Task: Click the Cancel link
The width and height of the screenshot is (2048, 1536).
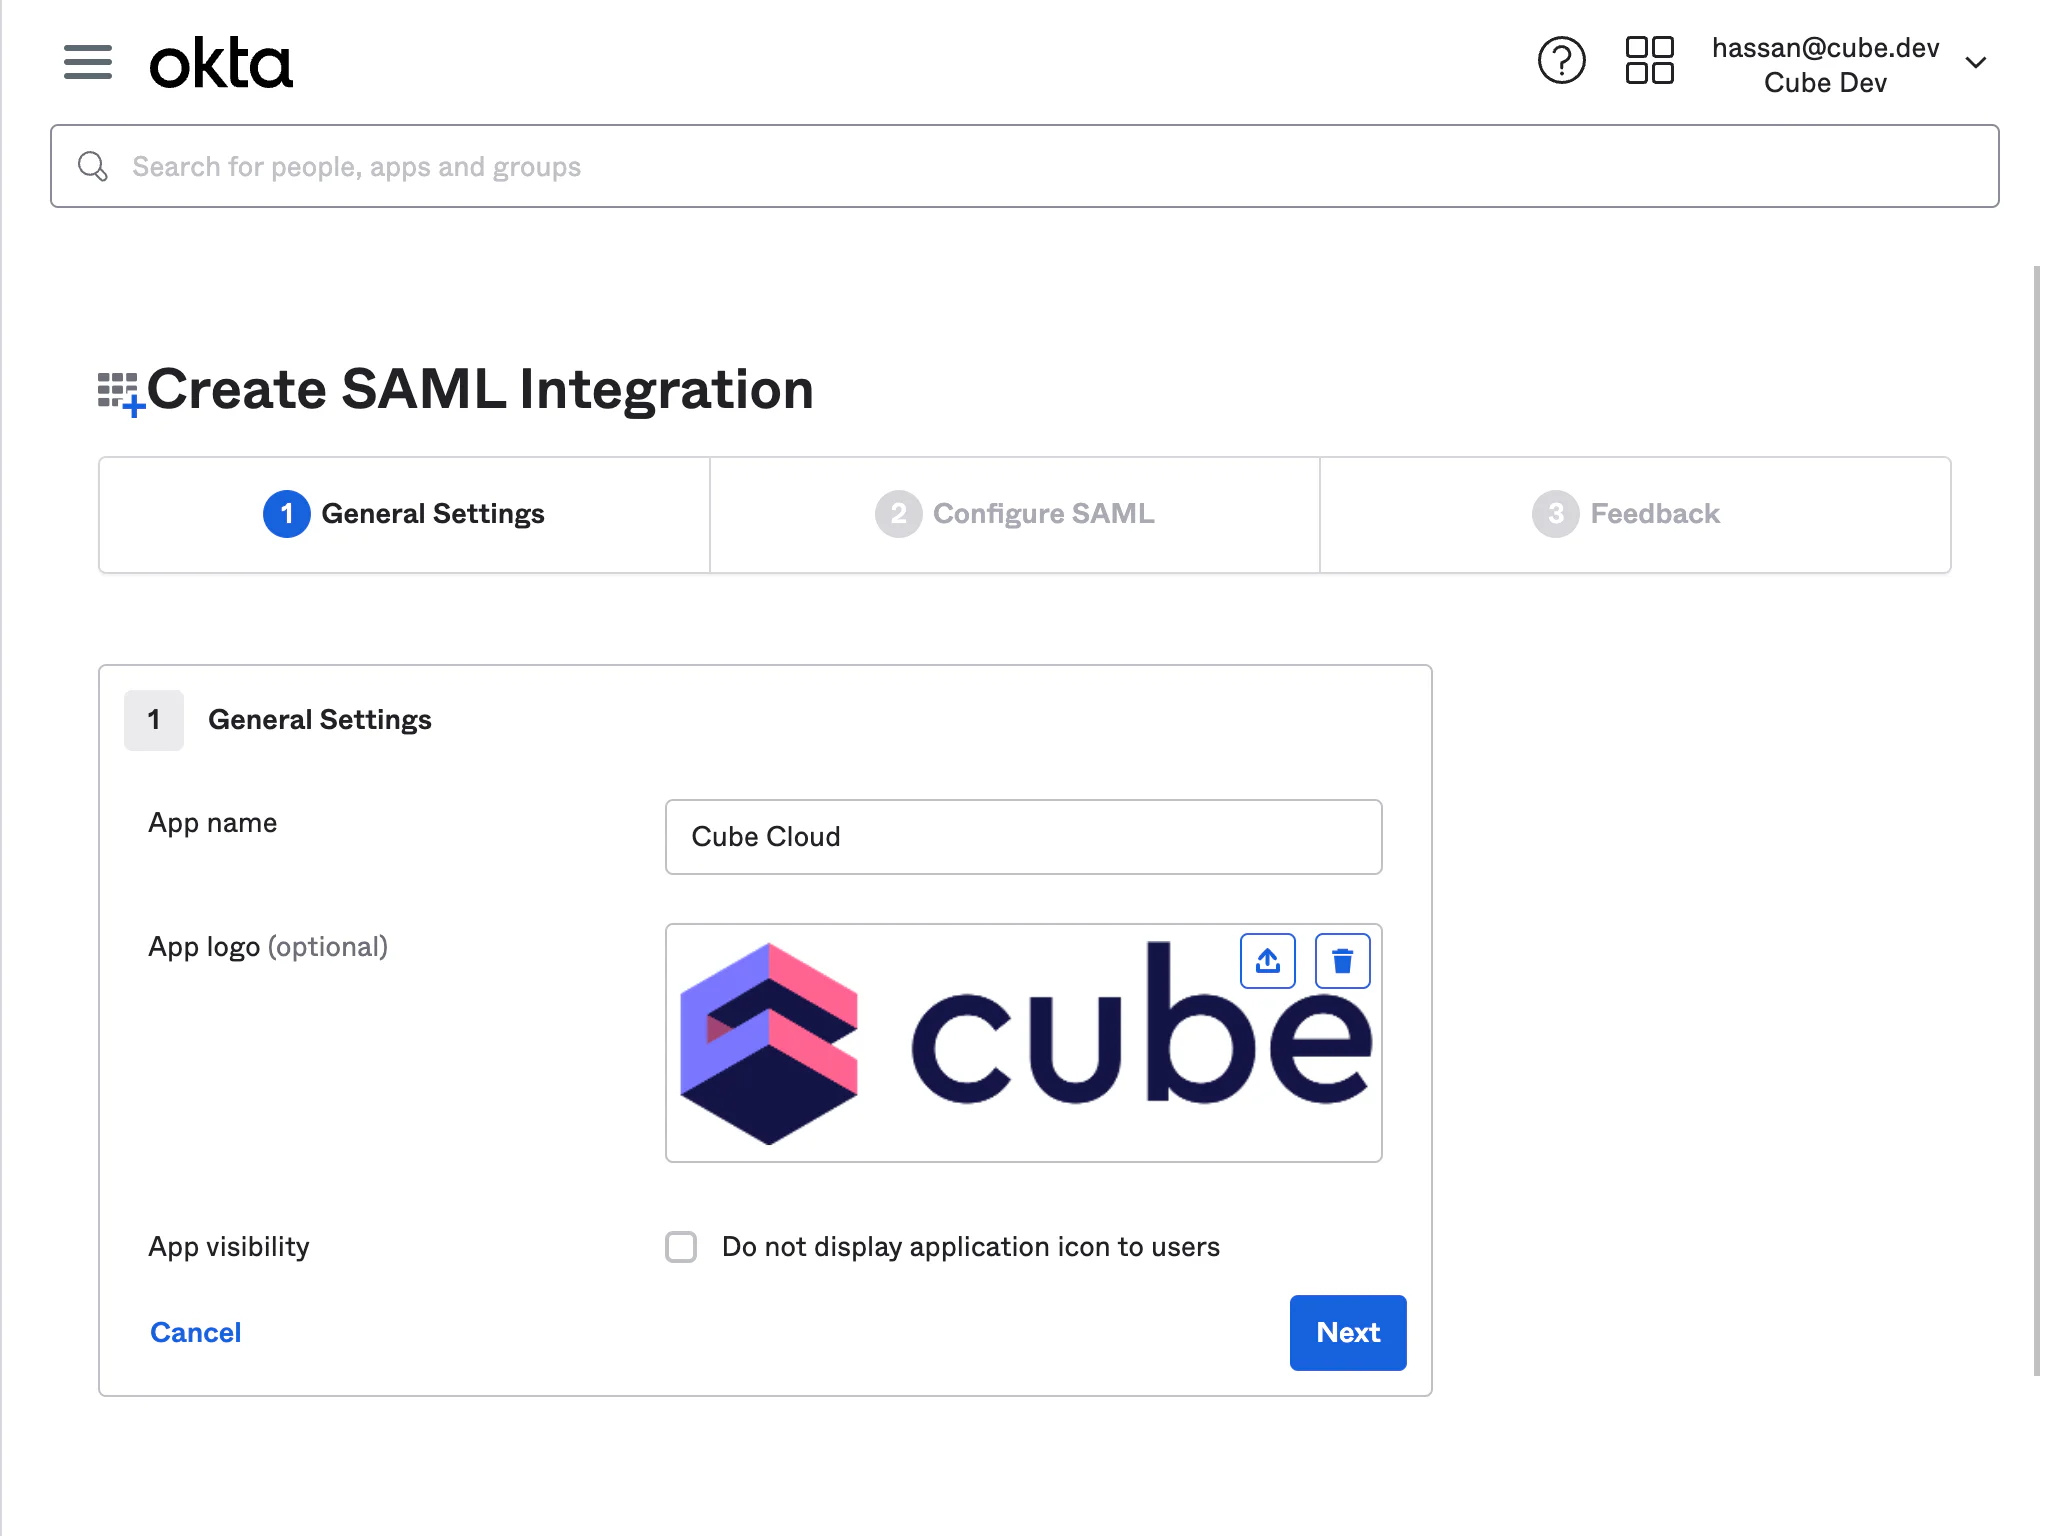Action: 195,1332
